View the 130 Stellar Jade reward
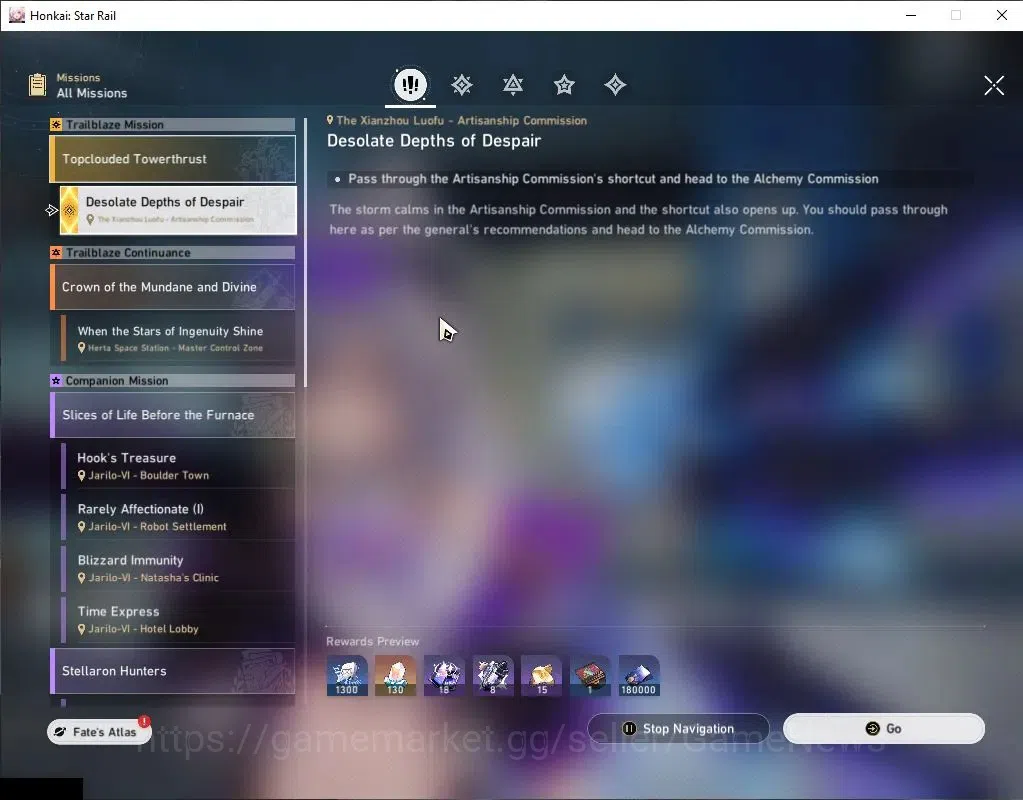 (395, 675)
